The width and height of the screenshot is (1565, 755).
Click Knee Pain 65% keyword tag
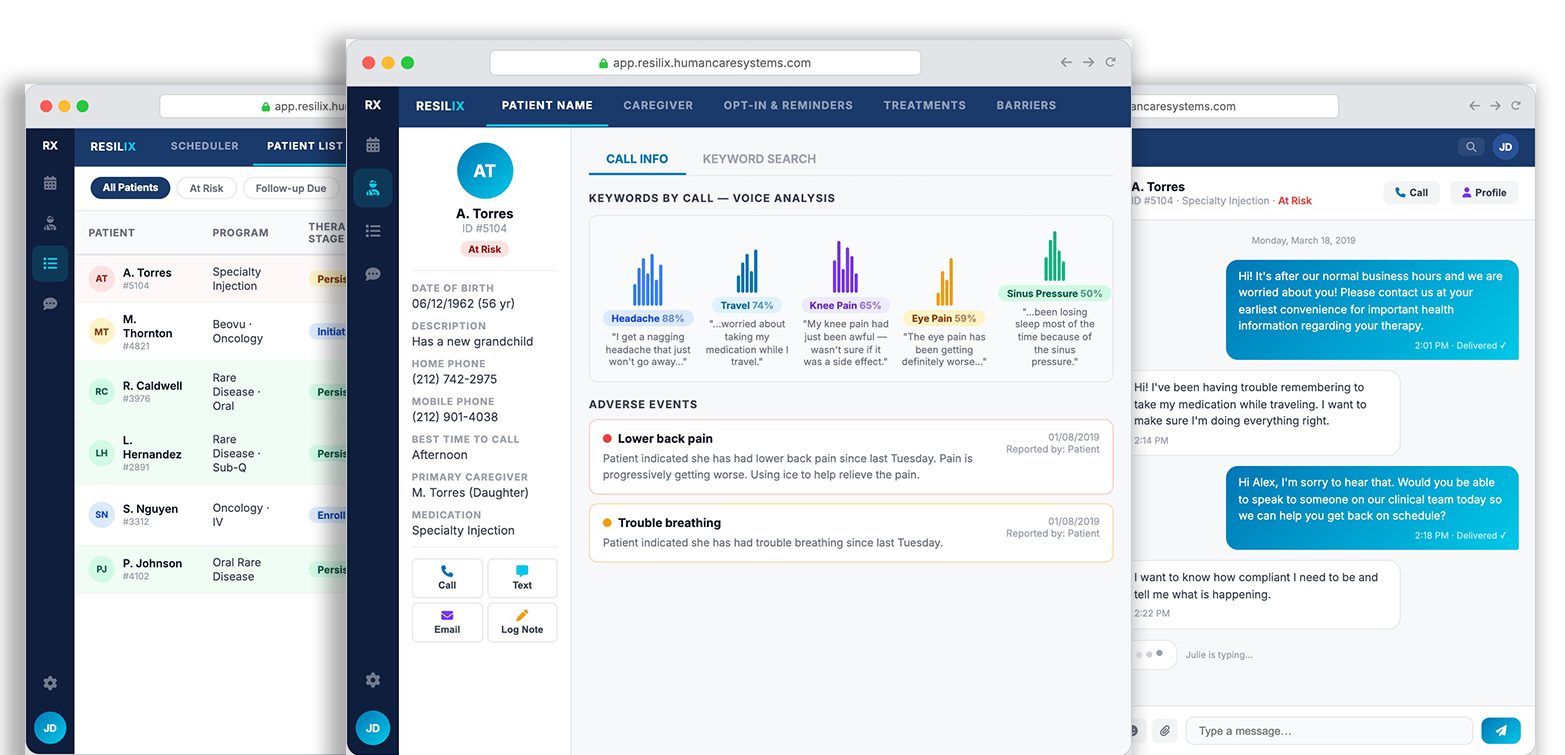(845, 305)
